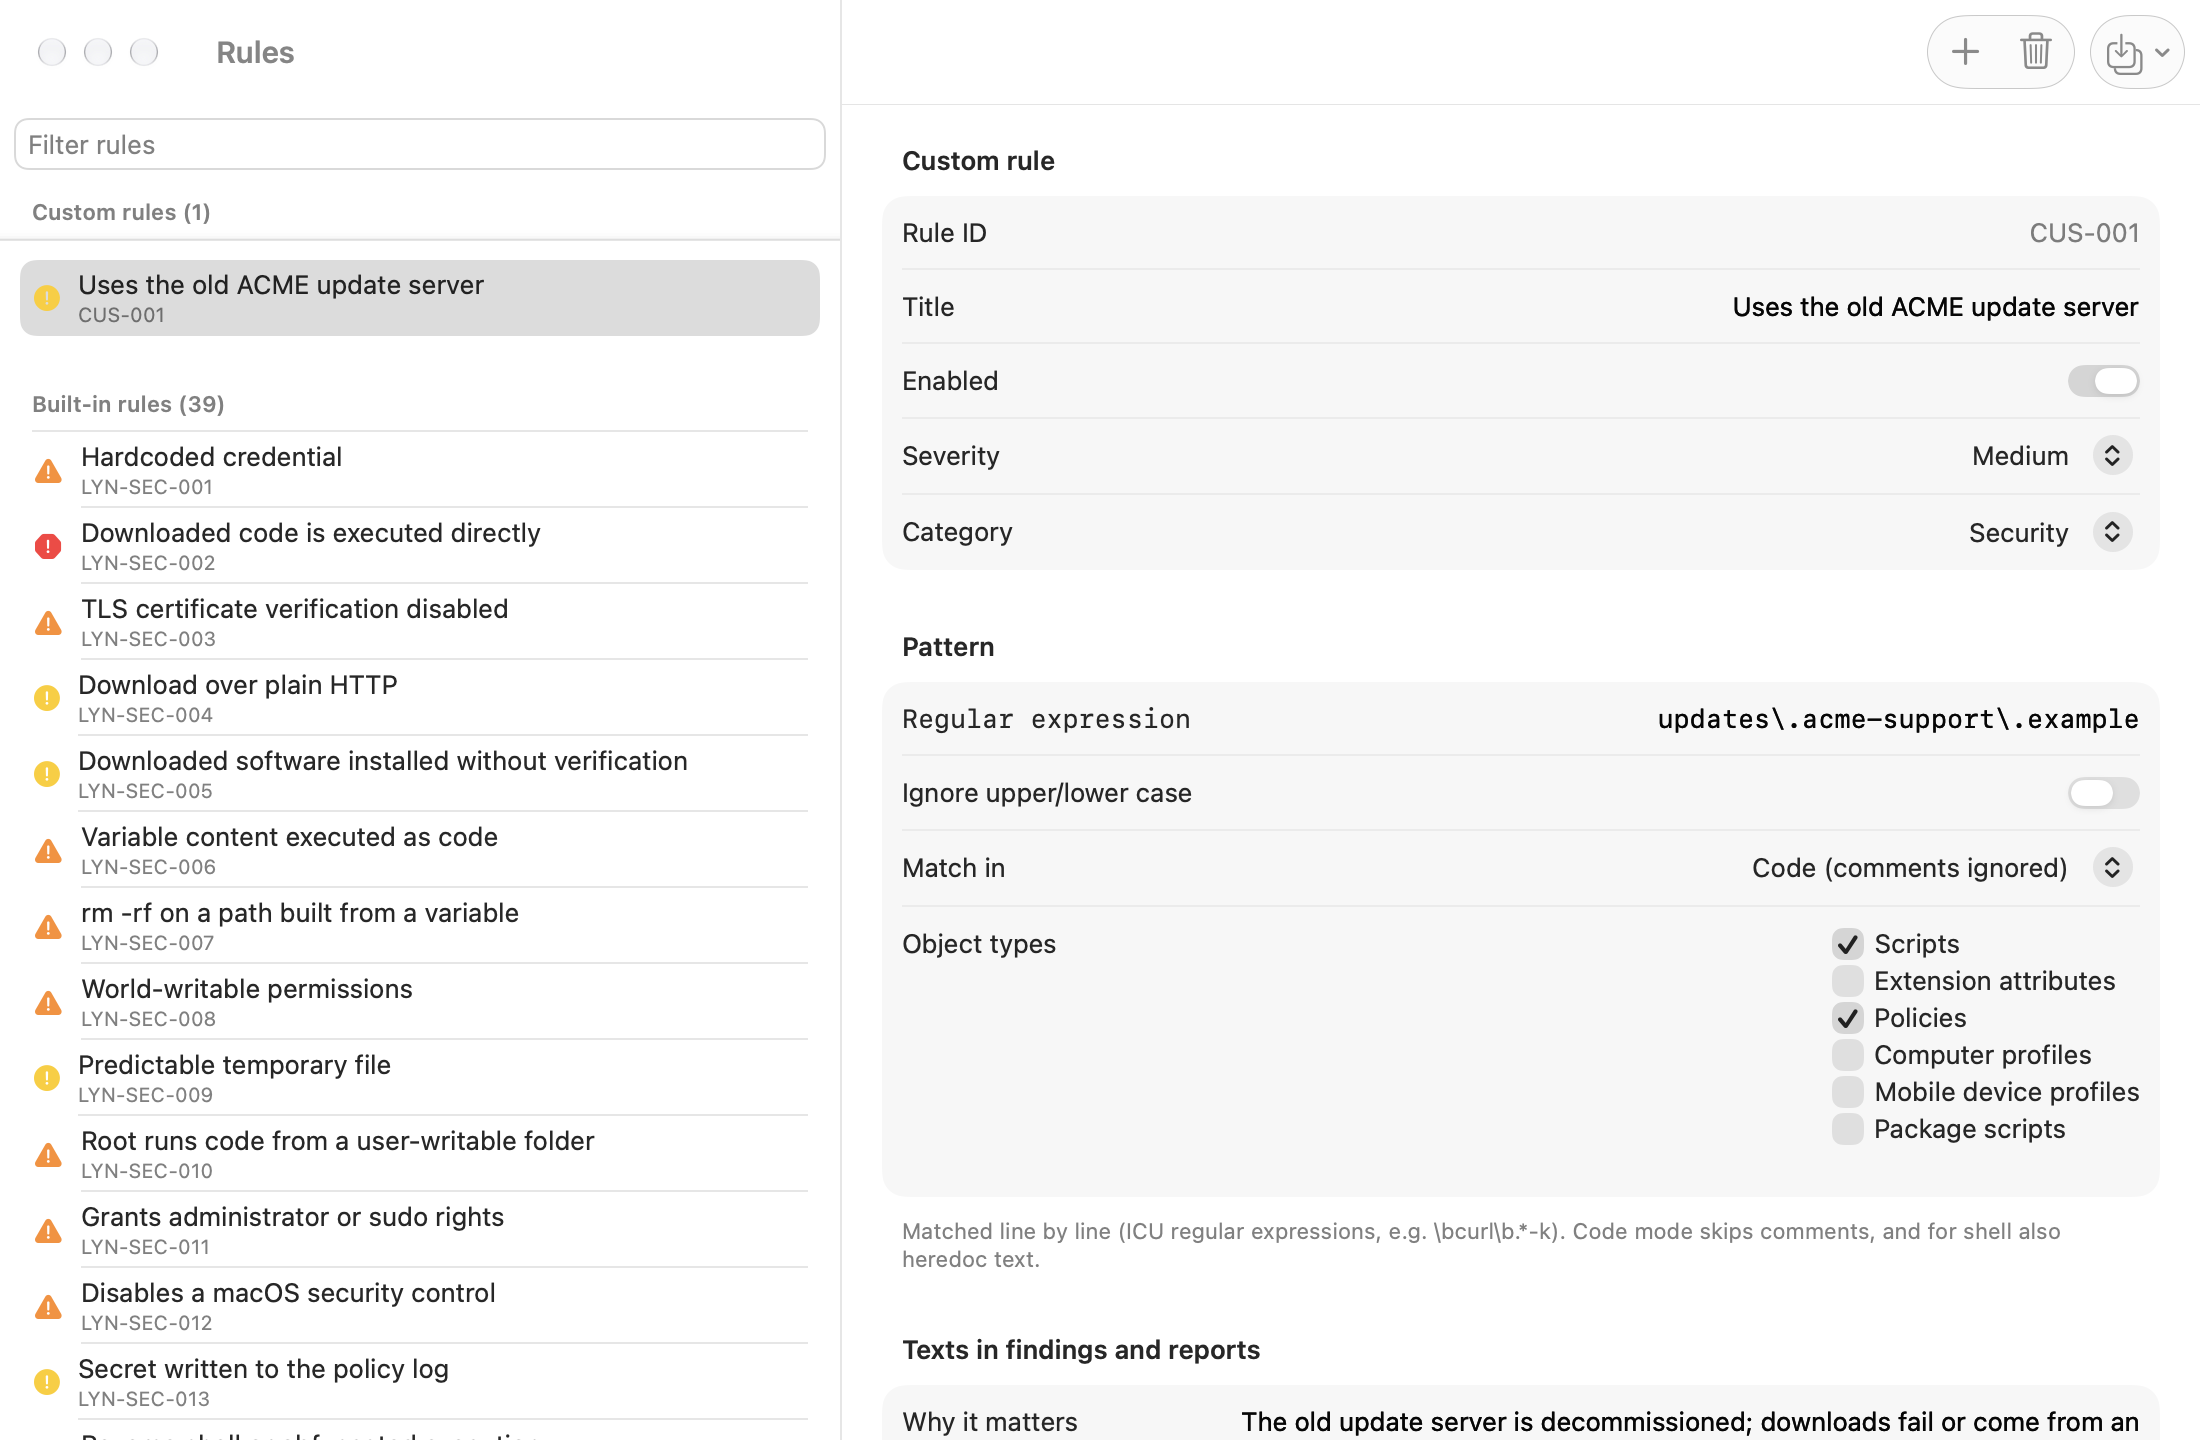Check the Extension attributes checkbox

tap(1847, 981)
